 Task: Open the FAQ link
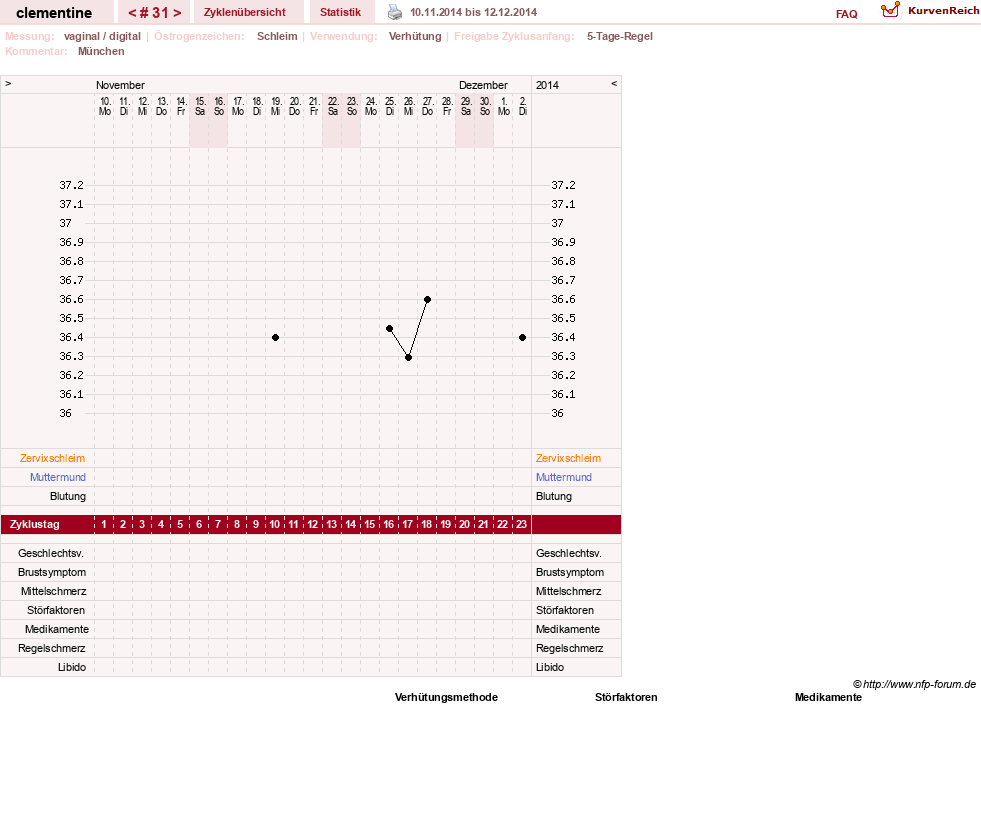pyautogui.click(x=846, y=14)
